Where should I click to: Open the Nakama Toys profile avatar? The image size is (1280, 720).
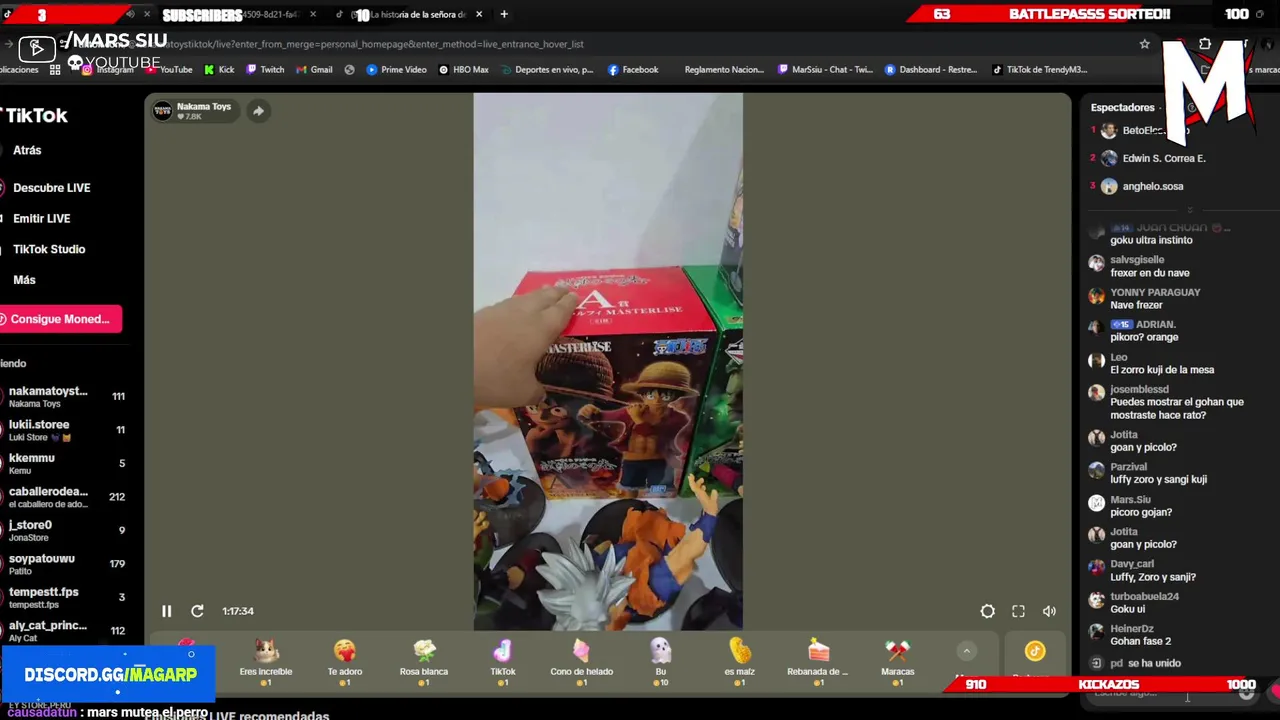[162, 111]
